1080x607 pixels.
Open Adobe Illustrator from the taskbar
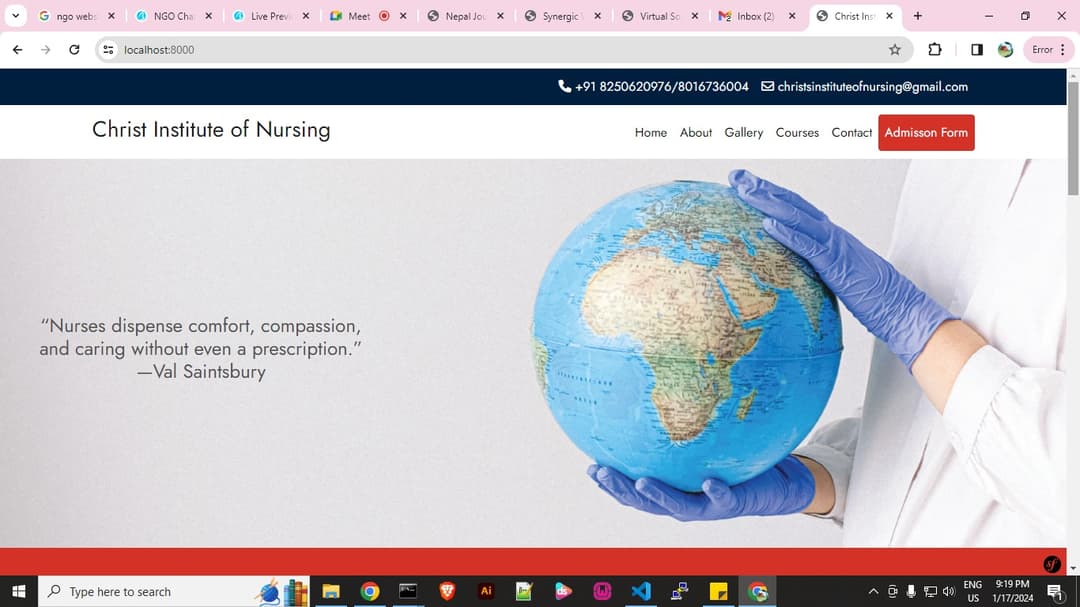[486, 591]
